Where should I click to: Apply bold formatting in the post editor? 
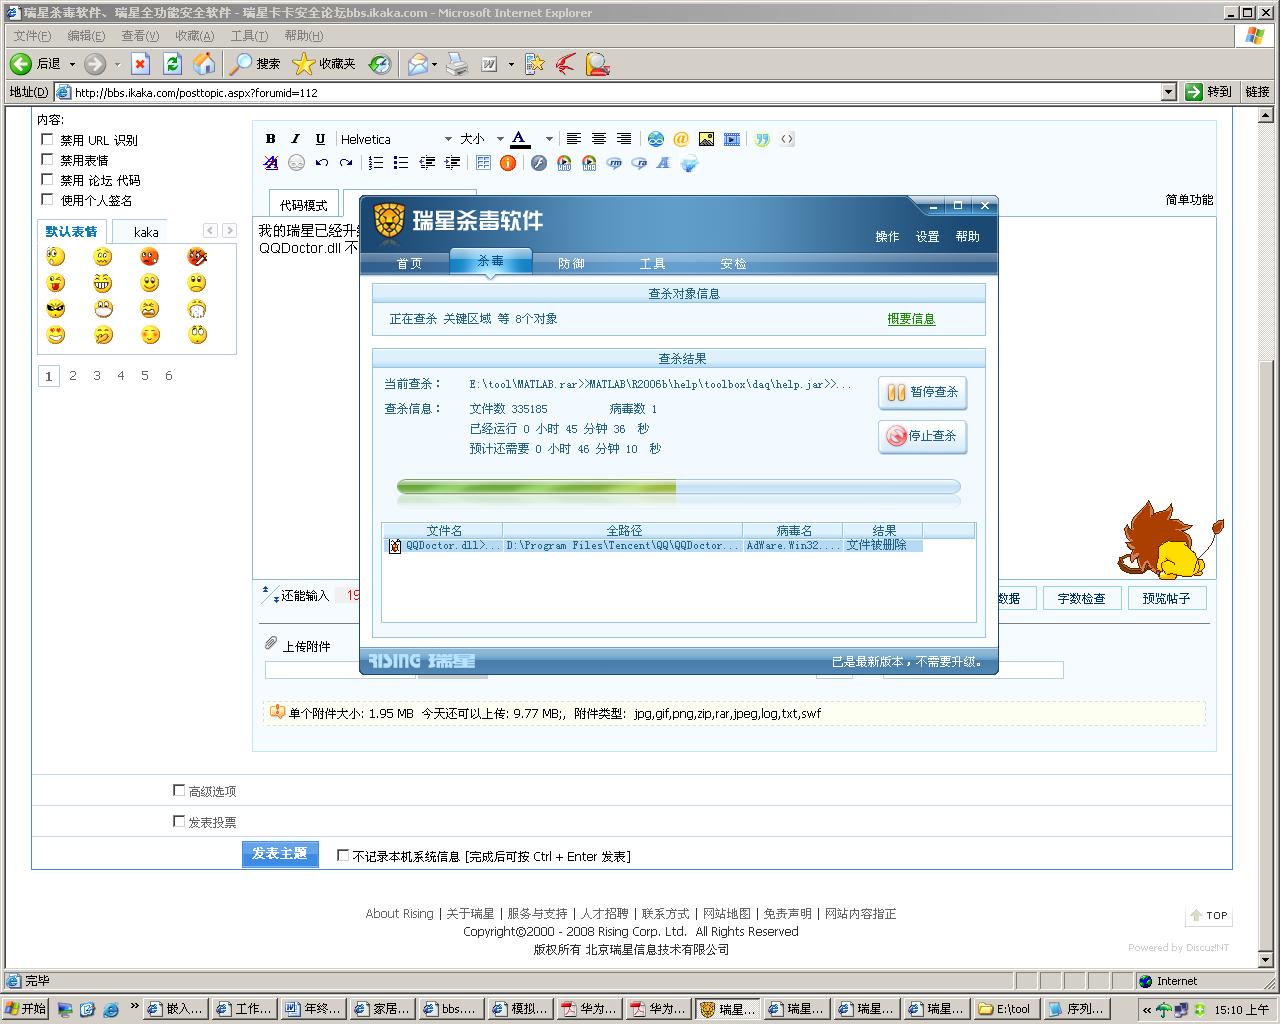tap(270, 139)
